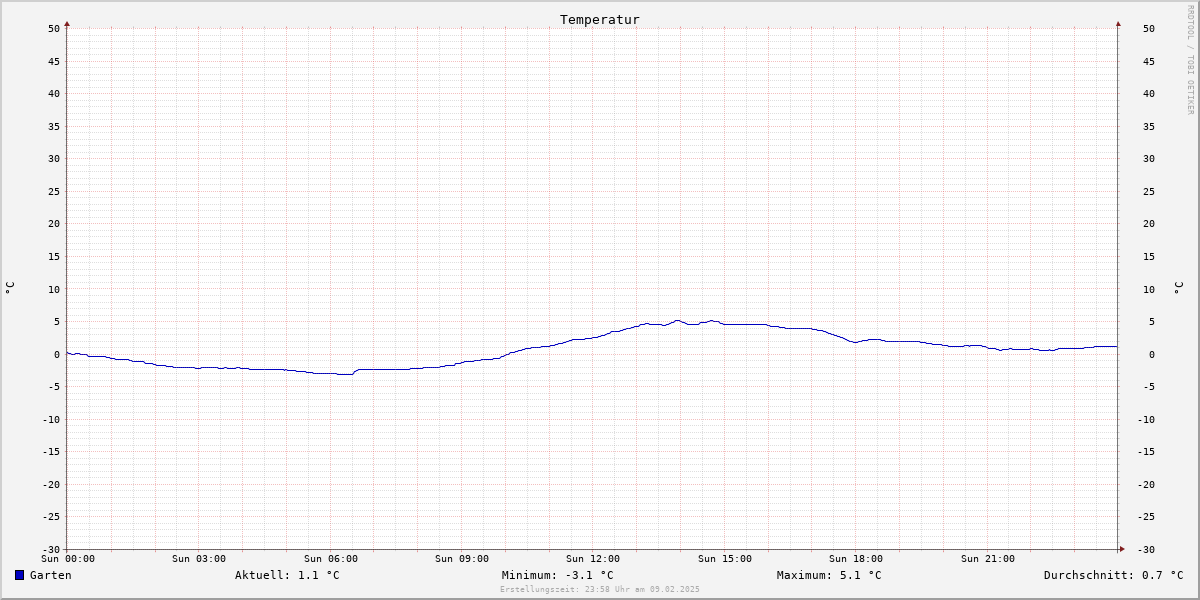This screenshot has width=1200, height=600.
Task: Click the Sun 09:00 time axis label
Action: pos(462,559)
